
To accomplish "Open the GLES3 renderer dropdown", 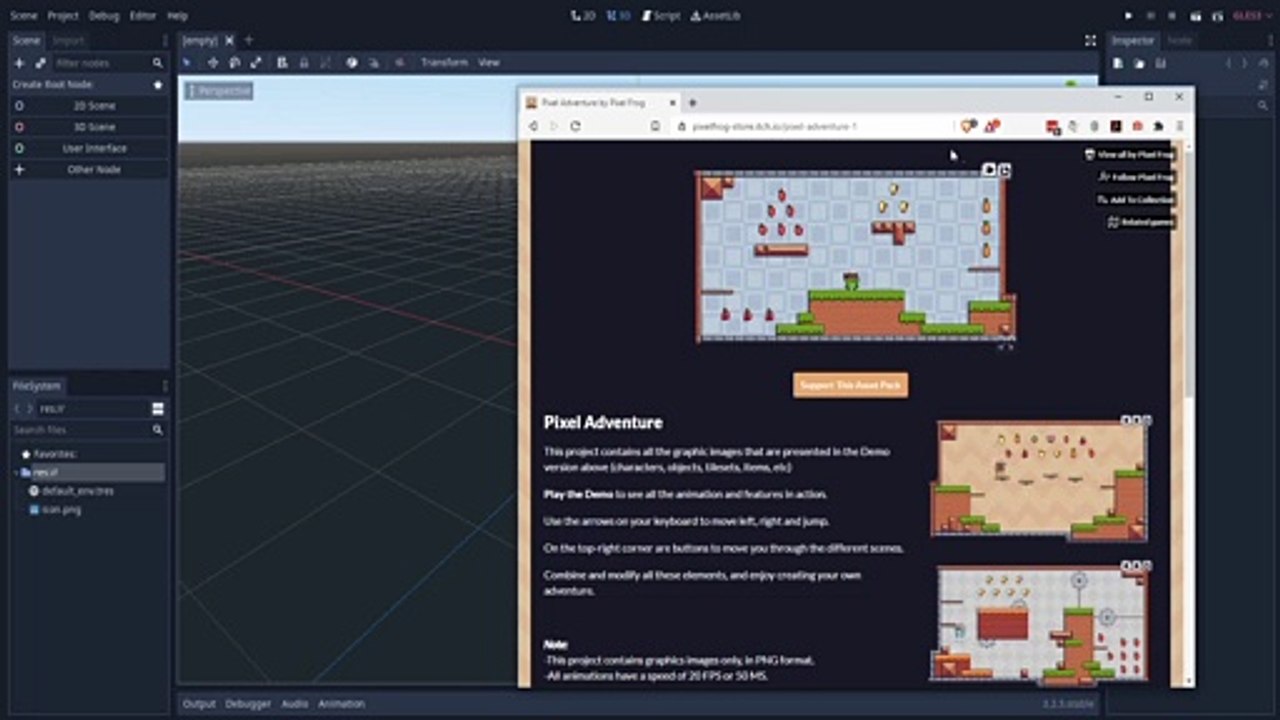I will coord(1251,16).
